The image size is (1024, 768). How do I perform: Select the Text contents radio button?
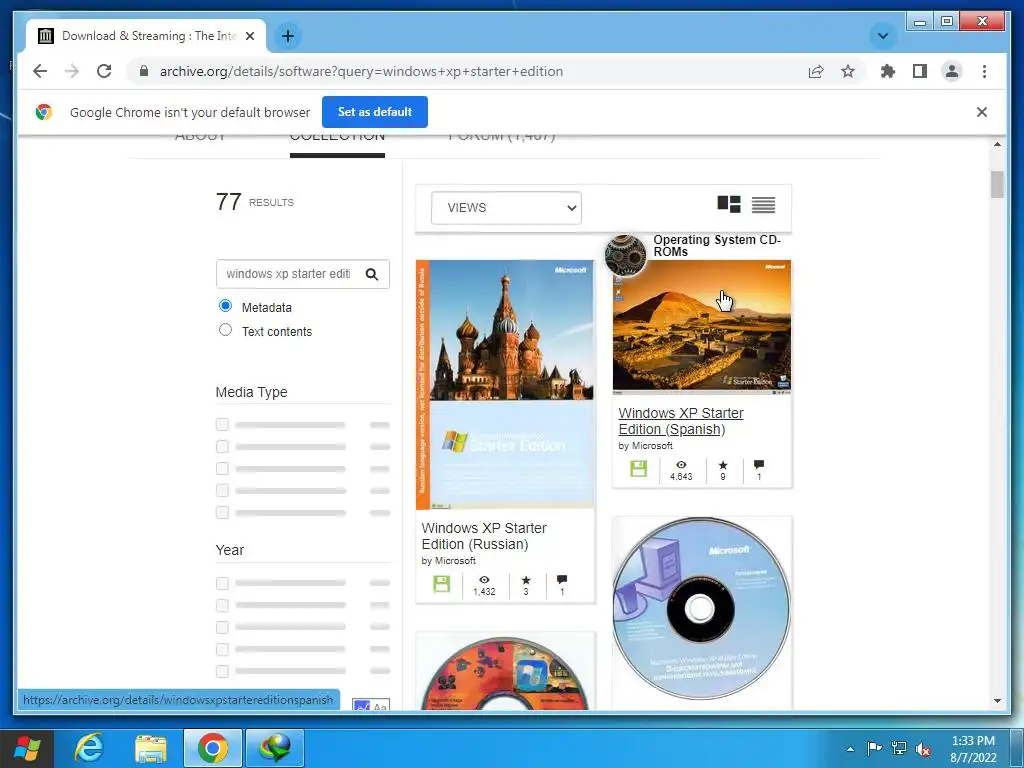(x=225, y=330)
